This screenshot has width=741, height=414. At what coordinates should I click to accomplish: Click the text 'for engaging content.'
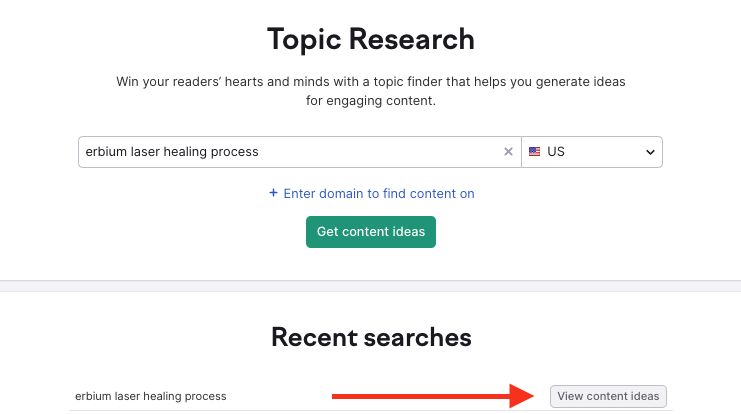coord(371,101)
